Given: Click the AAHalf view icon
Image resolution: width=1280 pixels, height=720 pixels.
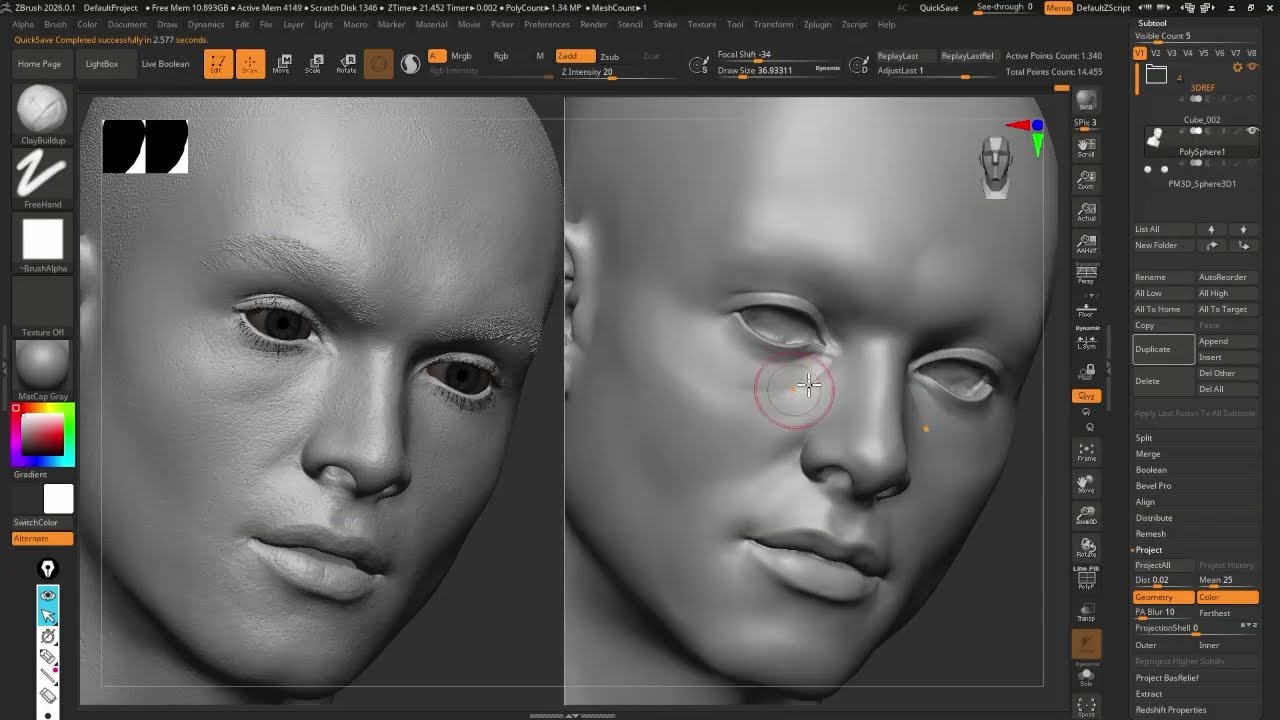Looking at the screenshot, I should click(1086, 244).
